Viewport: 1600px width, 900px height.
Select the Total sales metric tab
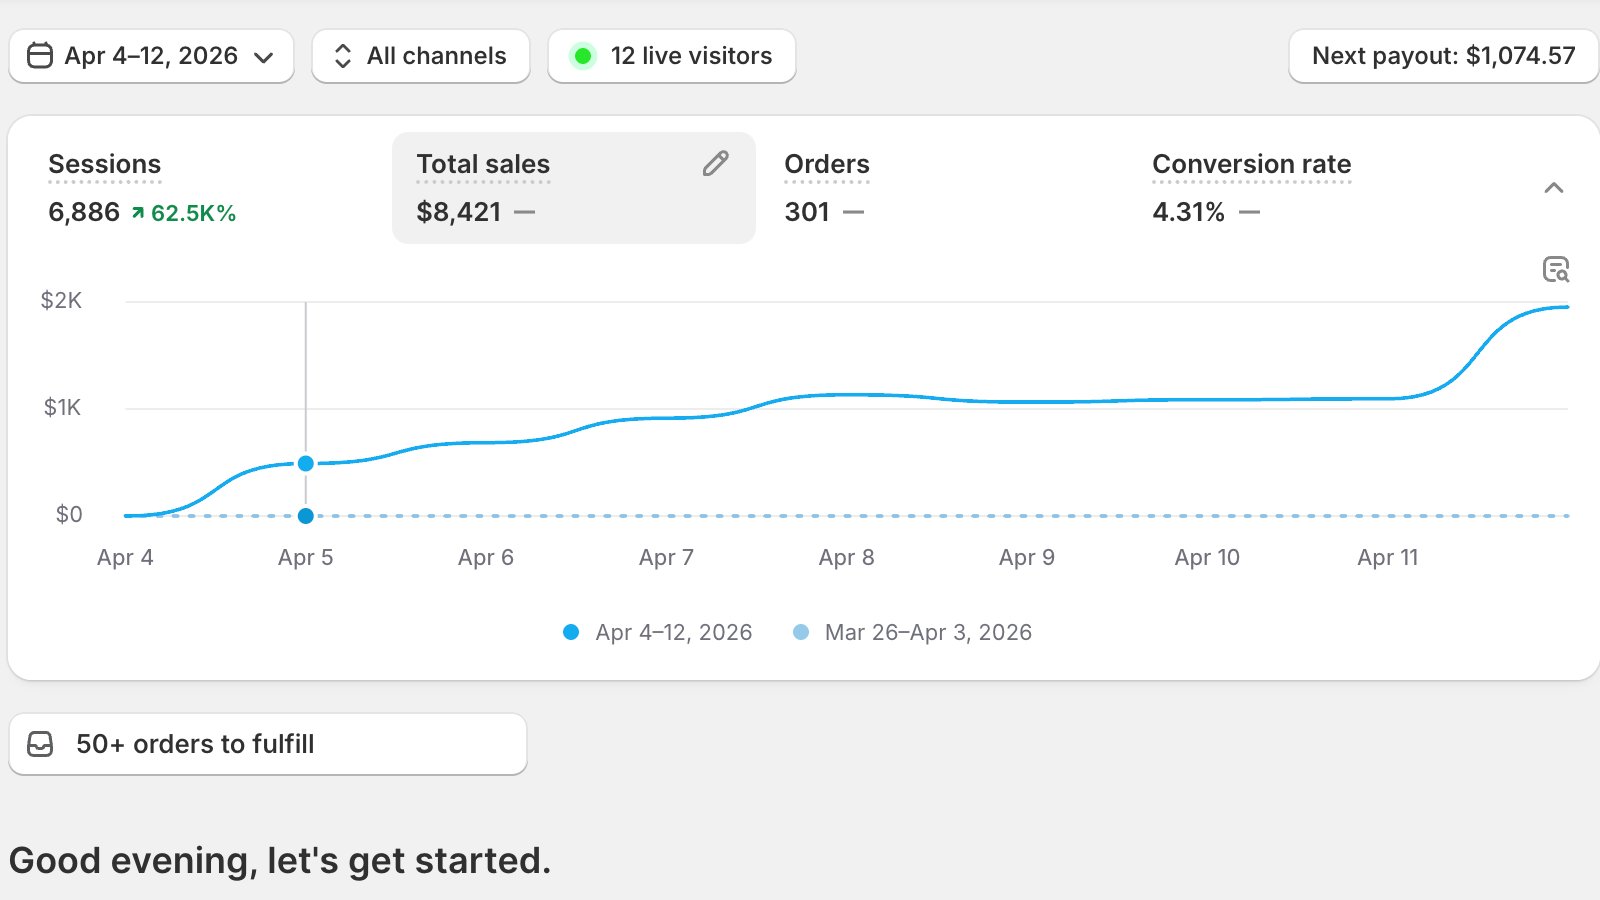(483, 164)
